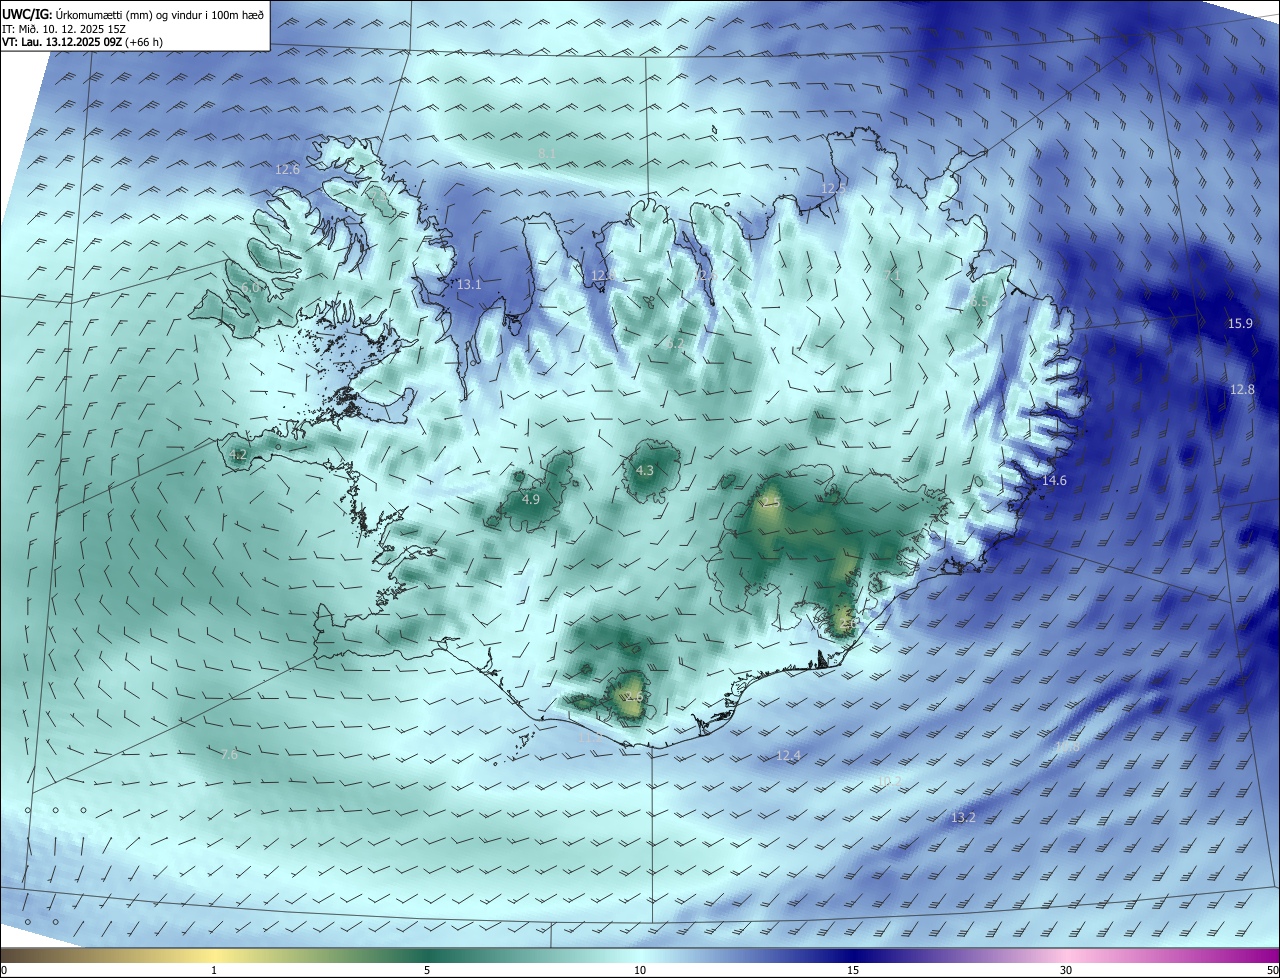The width and height of the screenshot is (1280, 978).
Task: Click the initial time line 'IT: Mið. 10. 12. 2025 15Z'
Action: click(63, 28)
